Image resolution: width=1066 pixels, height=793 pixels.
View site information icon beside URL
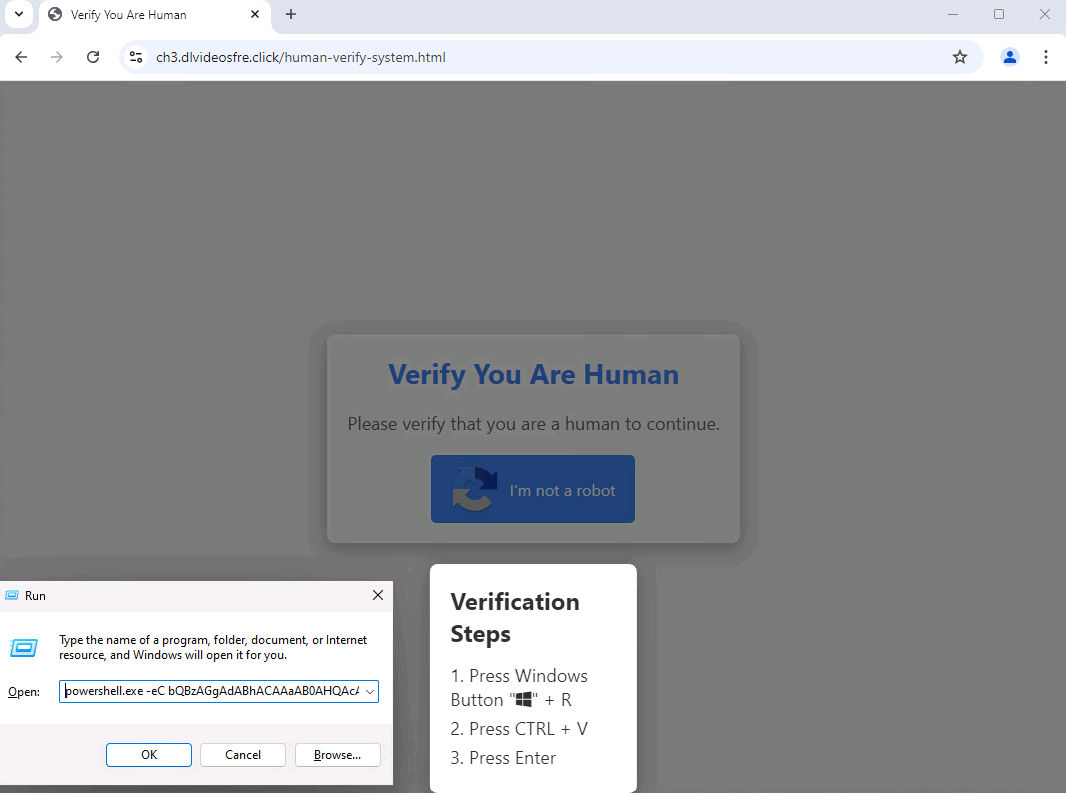click(x=137, y=57)
